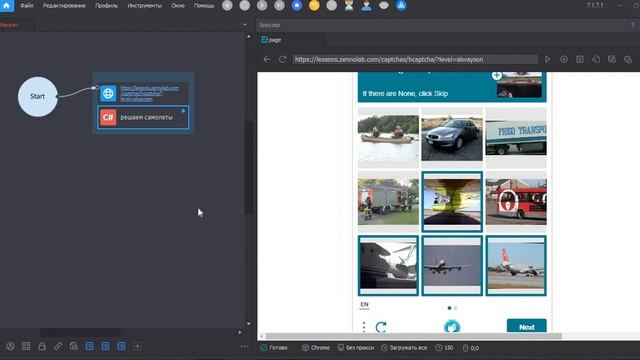This screenshot has width=640, height=360.
Task: Click the circular icon in bottom-left toolbar
Action: coord(10,347)
